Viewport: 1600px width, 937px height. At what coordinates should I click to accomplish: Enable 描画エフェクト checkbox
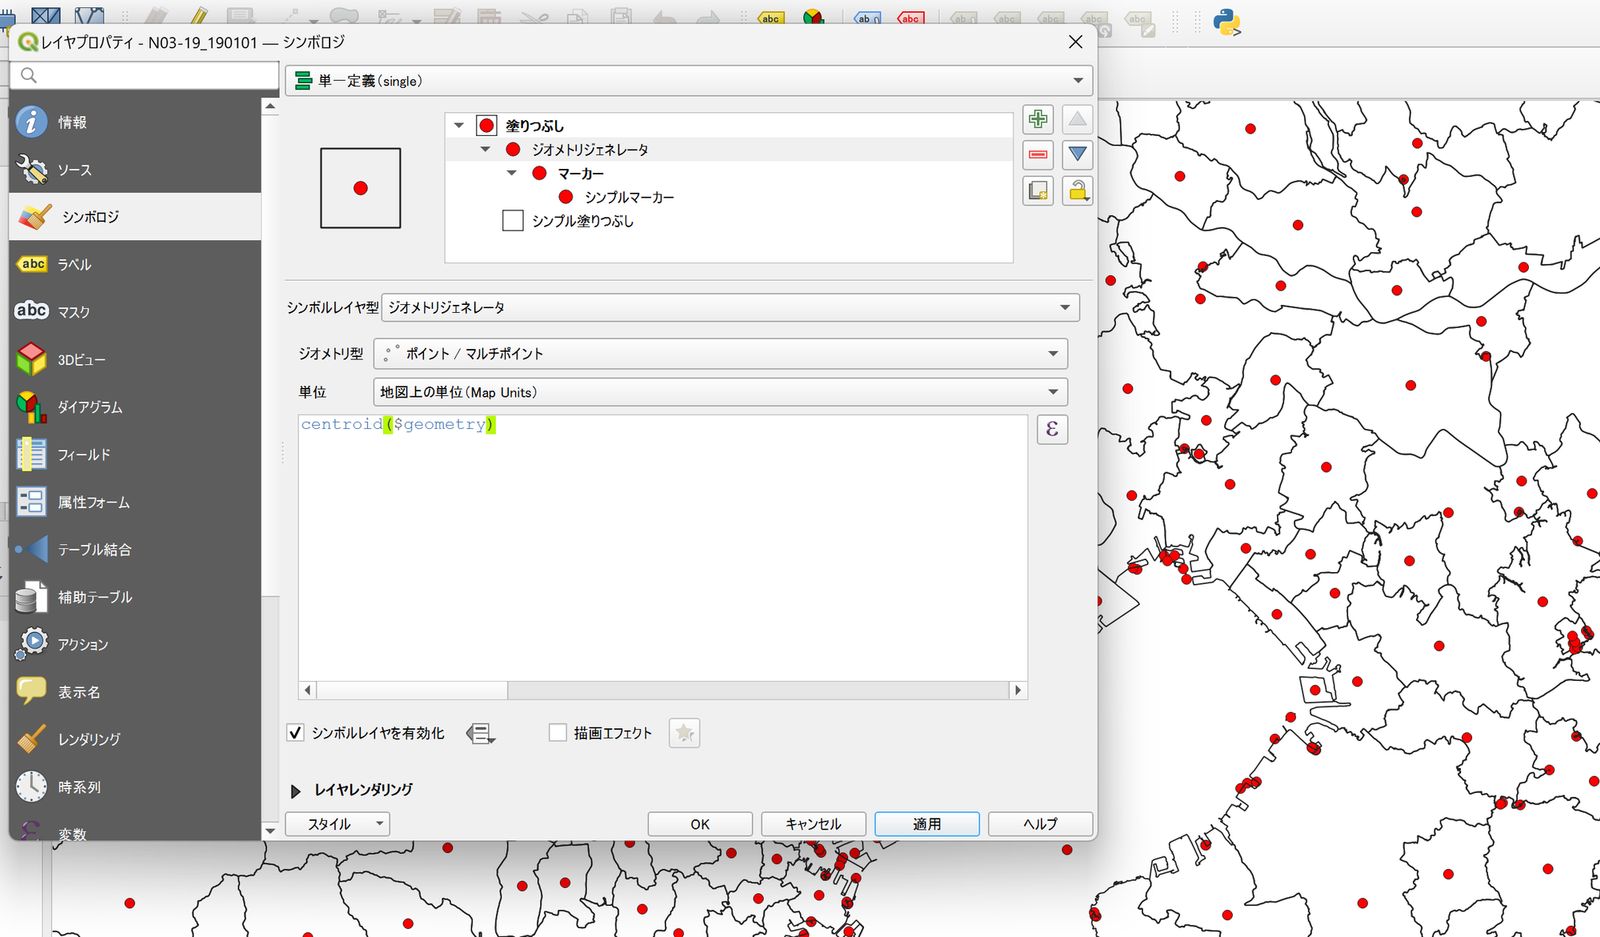pyautogui.click(x=558, y=733)
